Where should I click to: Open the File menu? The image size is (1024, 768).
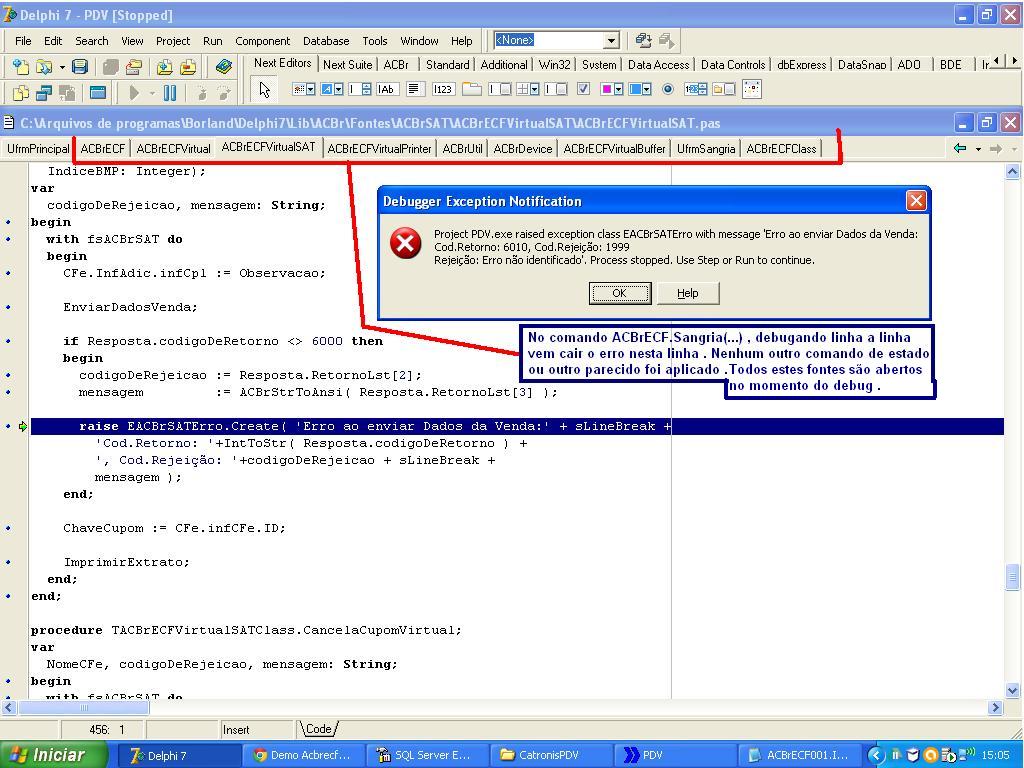pyautogui.click(x=23, y=40)
